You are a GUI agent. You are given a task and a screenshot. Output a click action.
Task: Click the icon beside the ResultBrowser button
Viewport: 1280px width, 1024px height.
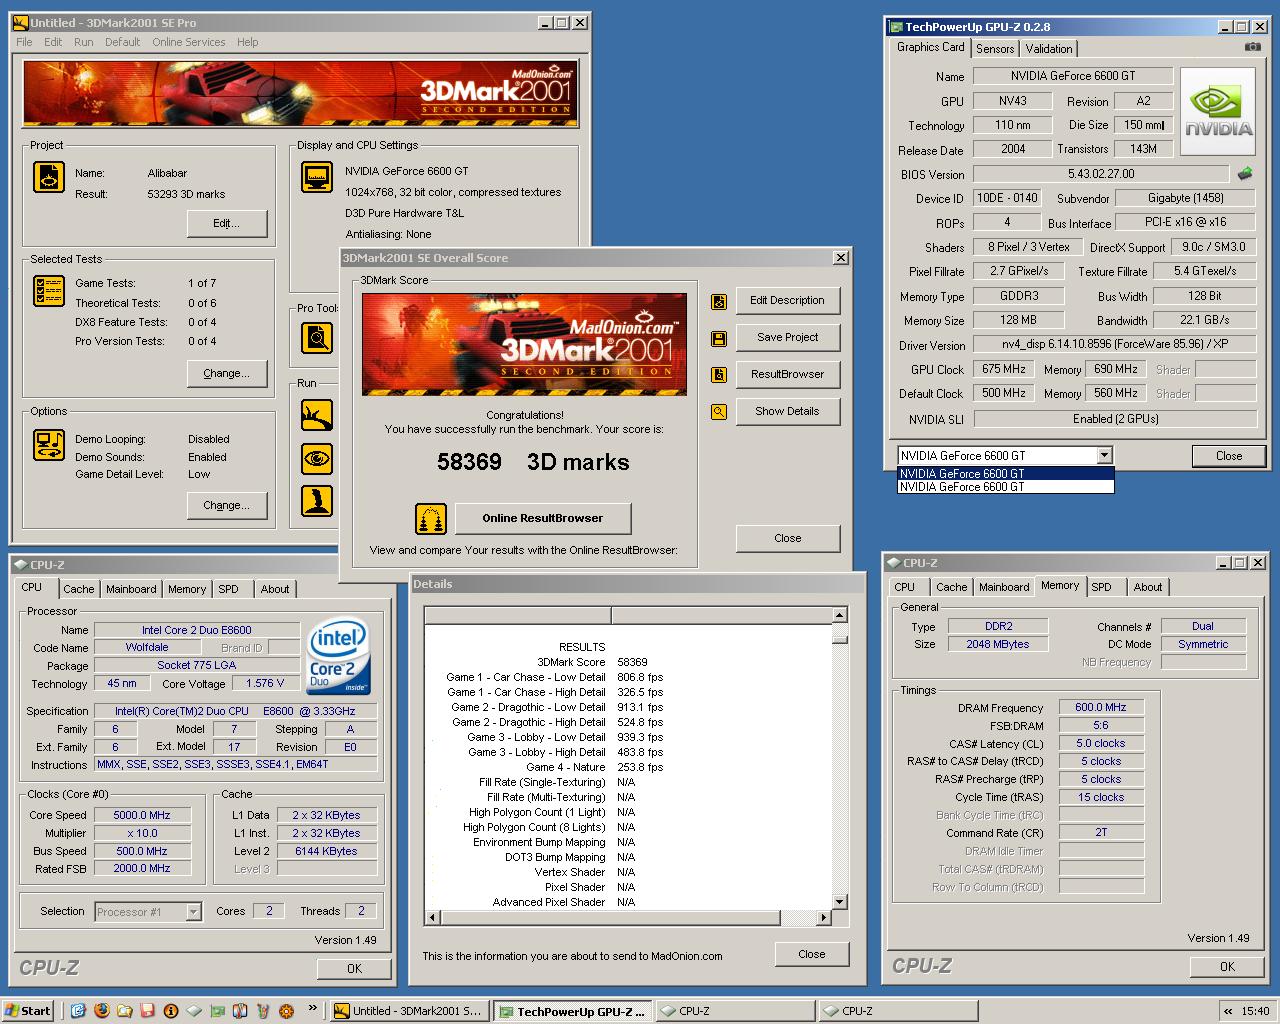[x=718, y=375]
